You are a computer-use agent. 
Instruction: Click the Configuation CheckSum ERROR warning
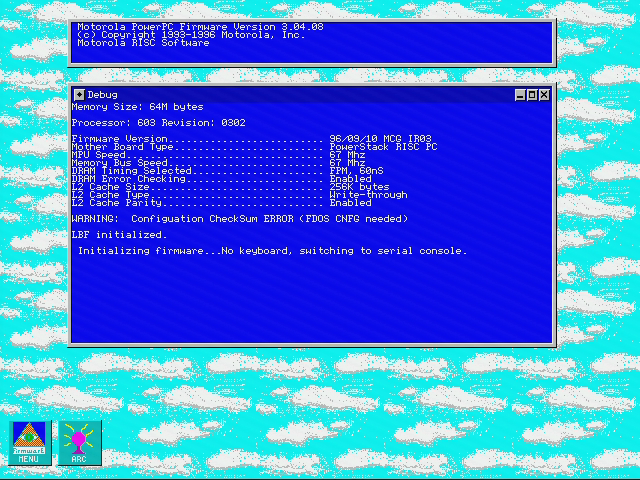pos(240,219)
